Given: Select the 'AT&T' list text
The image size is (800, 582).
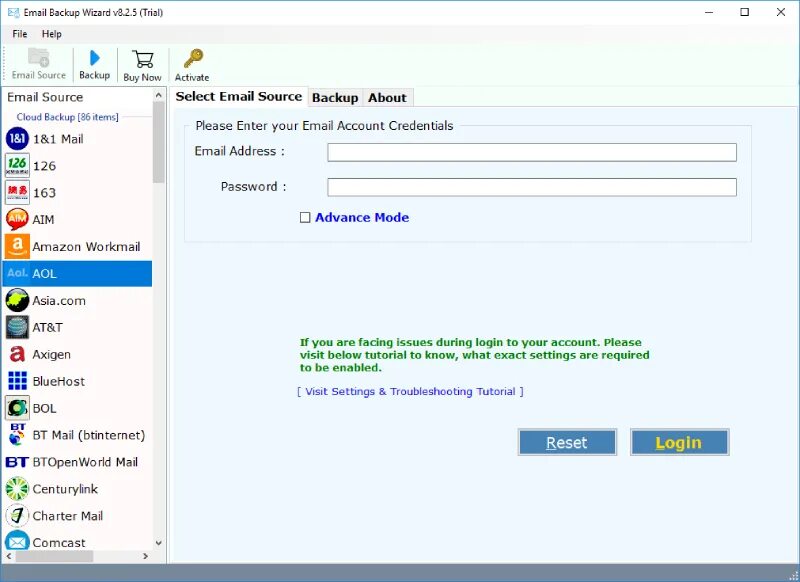Looking at the screenshot, I should pos(47,327).
